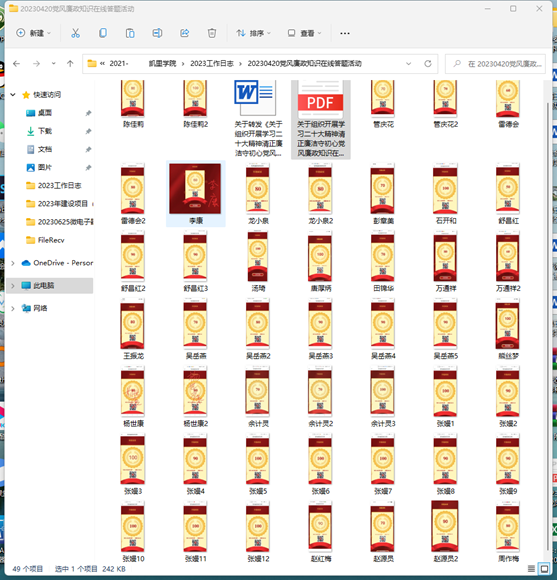Click the Copy icon in toolbar
The height and width of the screenshot is (580, 557).
tap(103, 33)
